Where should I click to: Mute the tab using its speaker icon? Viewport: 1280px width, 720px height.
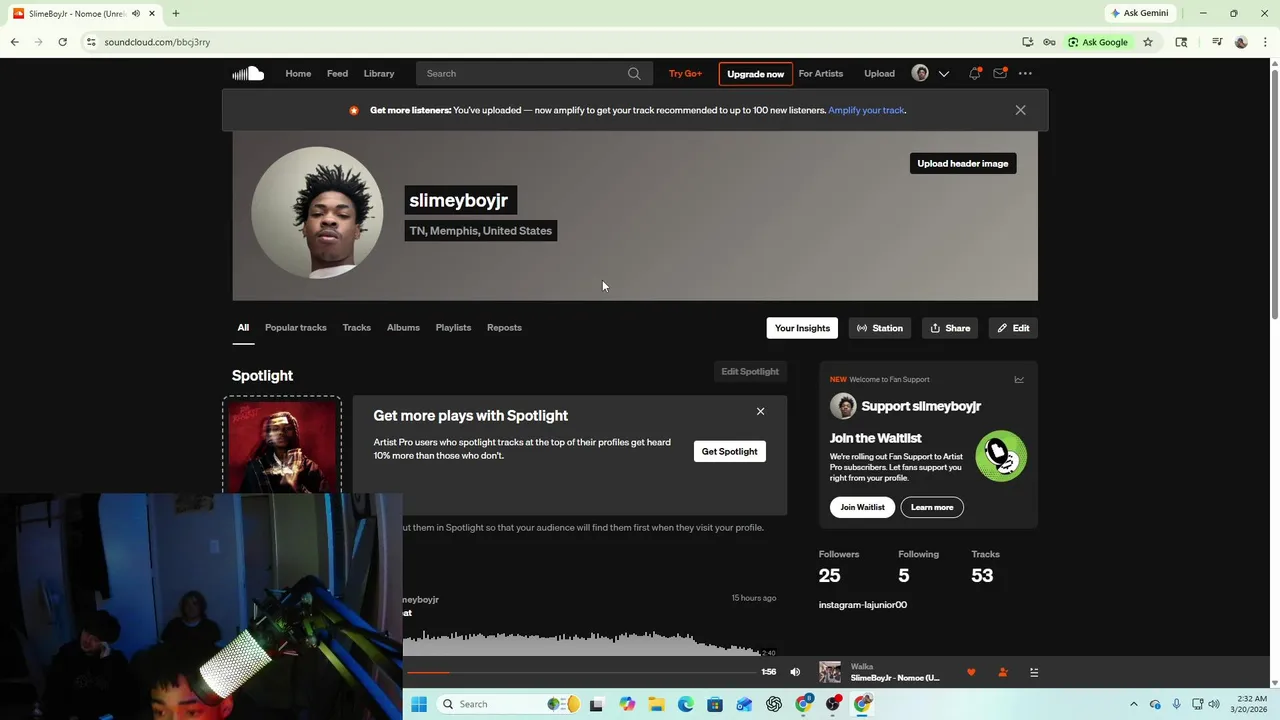pos(135,14)
